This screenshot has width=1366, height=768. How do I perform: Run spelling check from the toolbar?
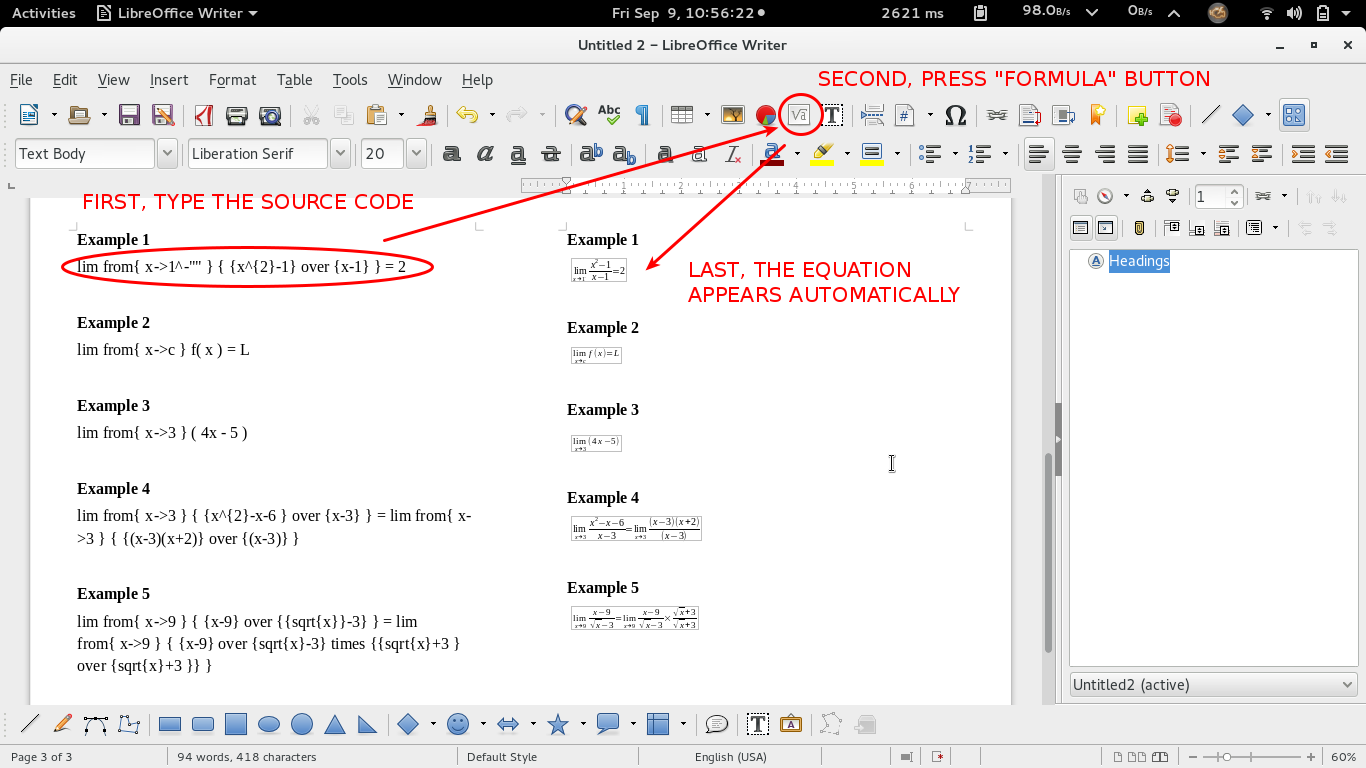point(609,115)
